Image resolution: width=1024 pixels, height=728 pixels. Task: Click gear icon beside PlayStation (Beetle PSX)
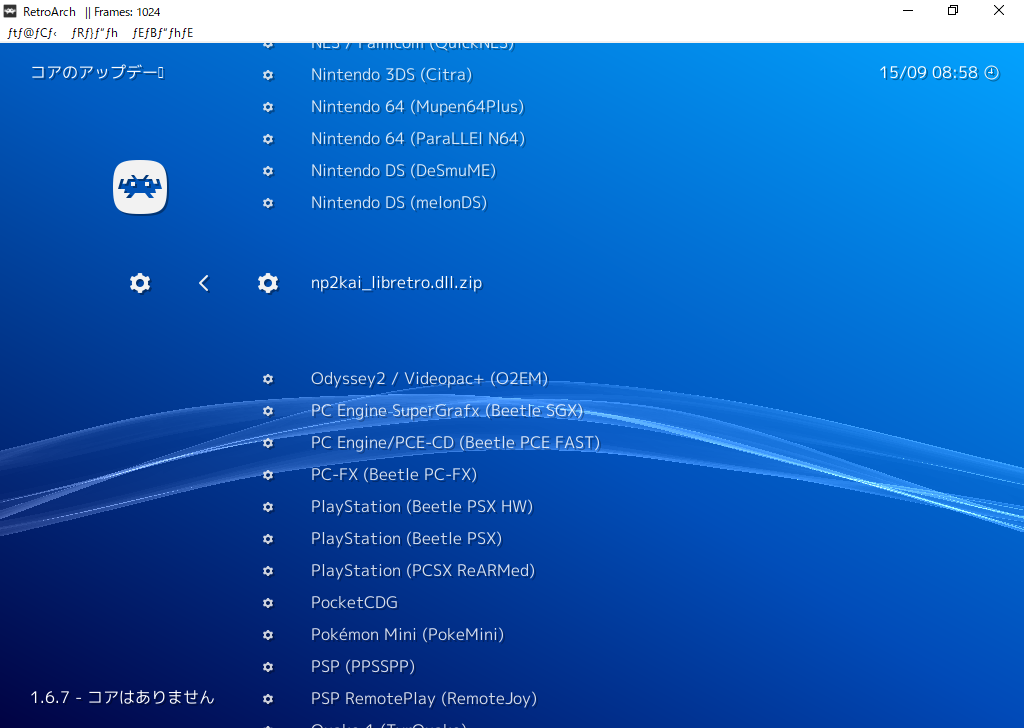pos(268,539)
